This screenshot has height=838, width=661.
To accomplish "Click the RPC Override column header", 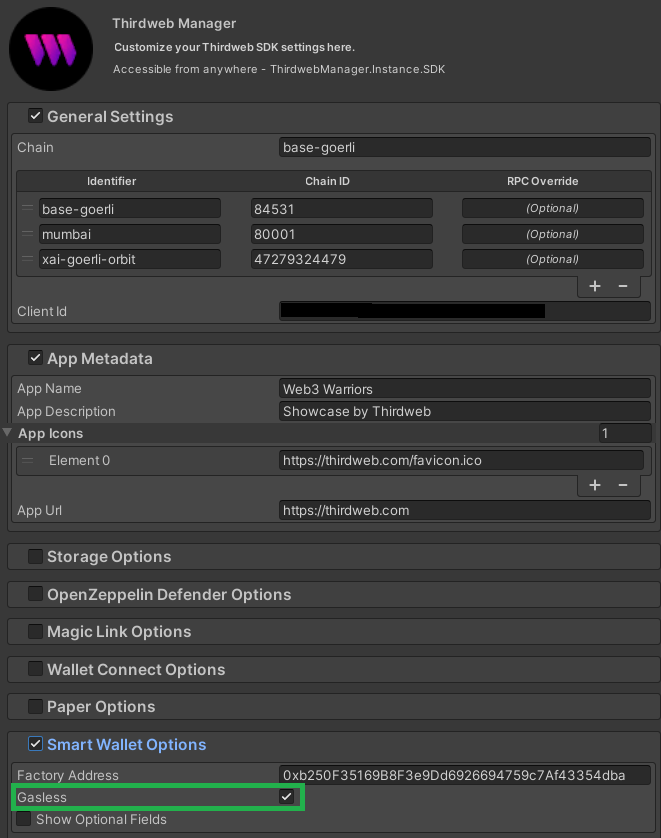I will [542, 181].
